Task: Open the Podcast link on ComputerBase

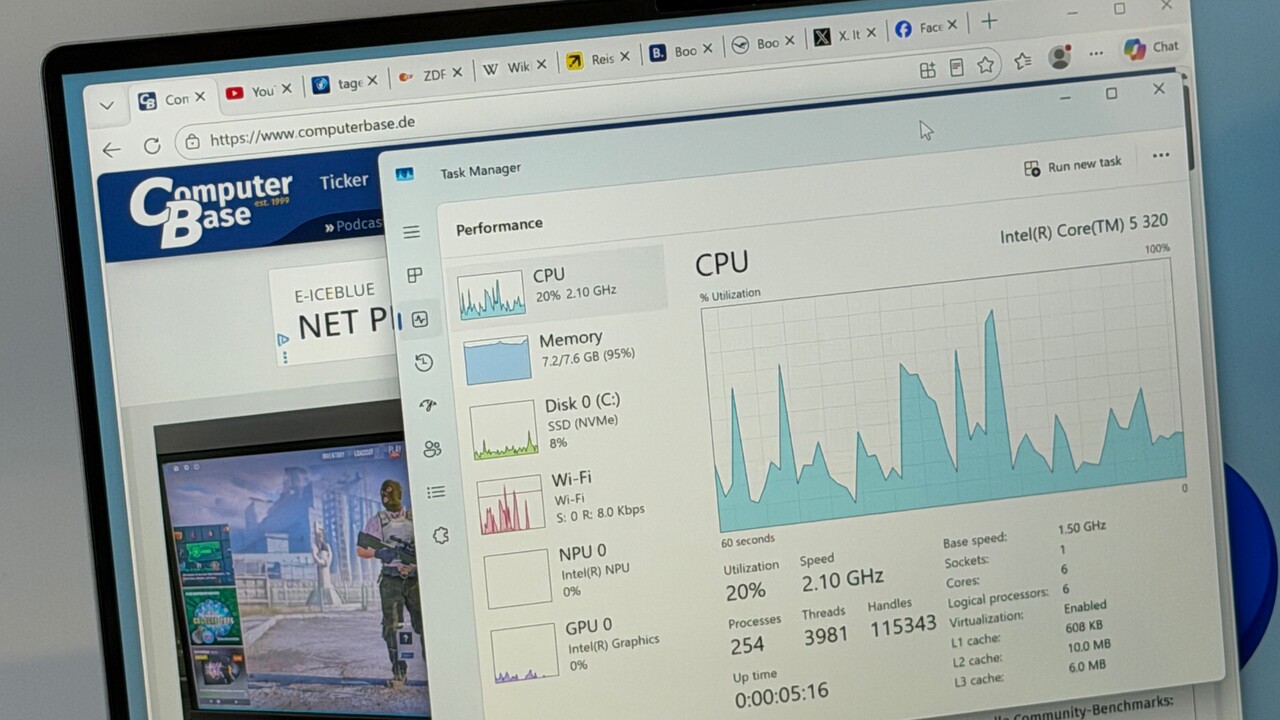Action: (354, 225)
